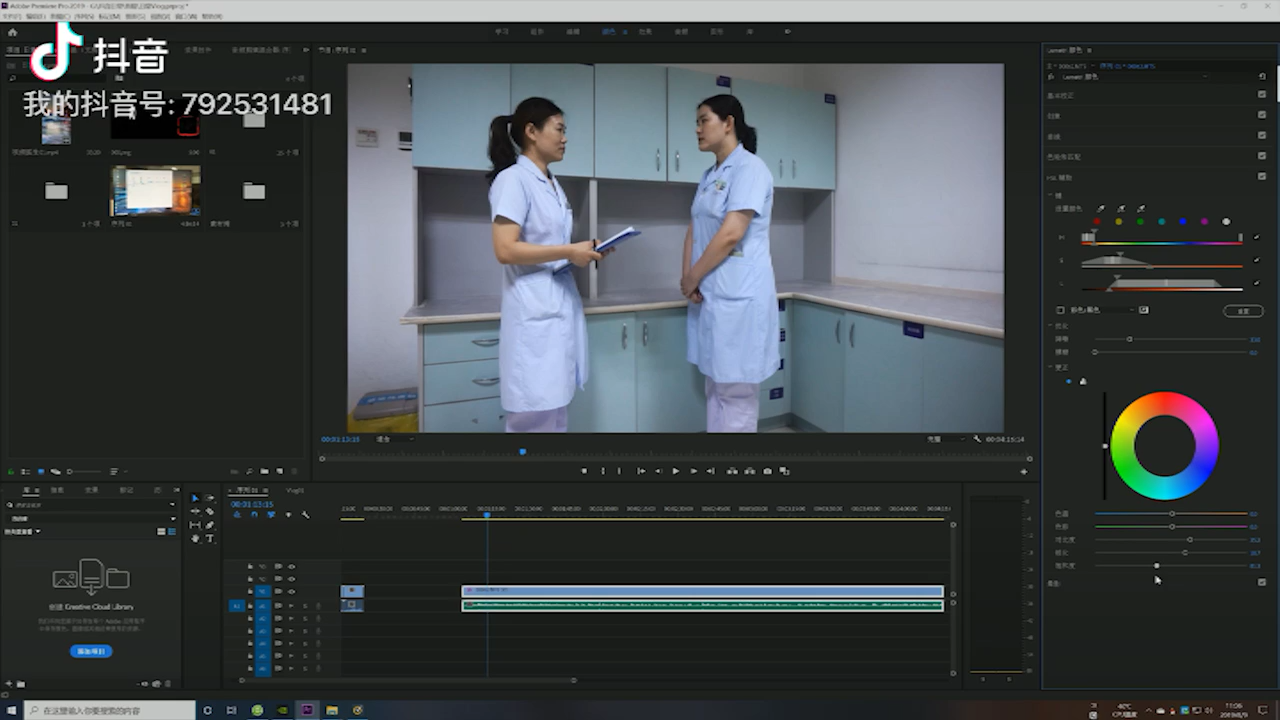Reset the H range slider
The image size is (1280, 720).
1257,238
